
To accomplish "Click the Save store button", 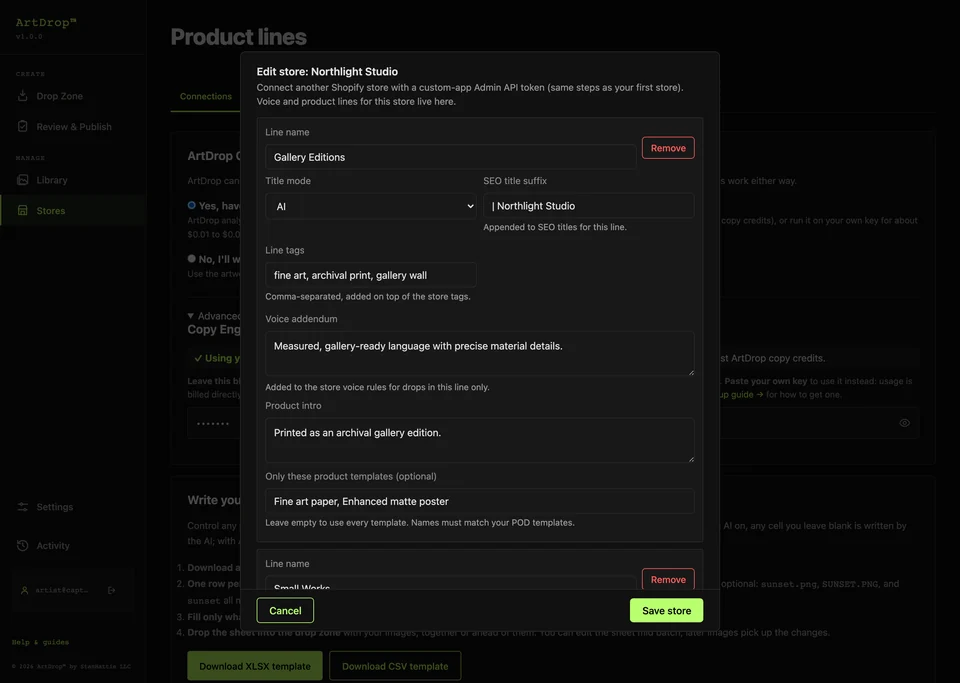I will (x=666, y=610).
